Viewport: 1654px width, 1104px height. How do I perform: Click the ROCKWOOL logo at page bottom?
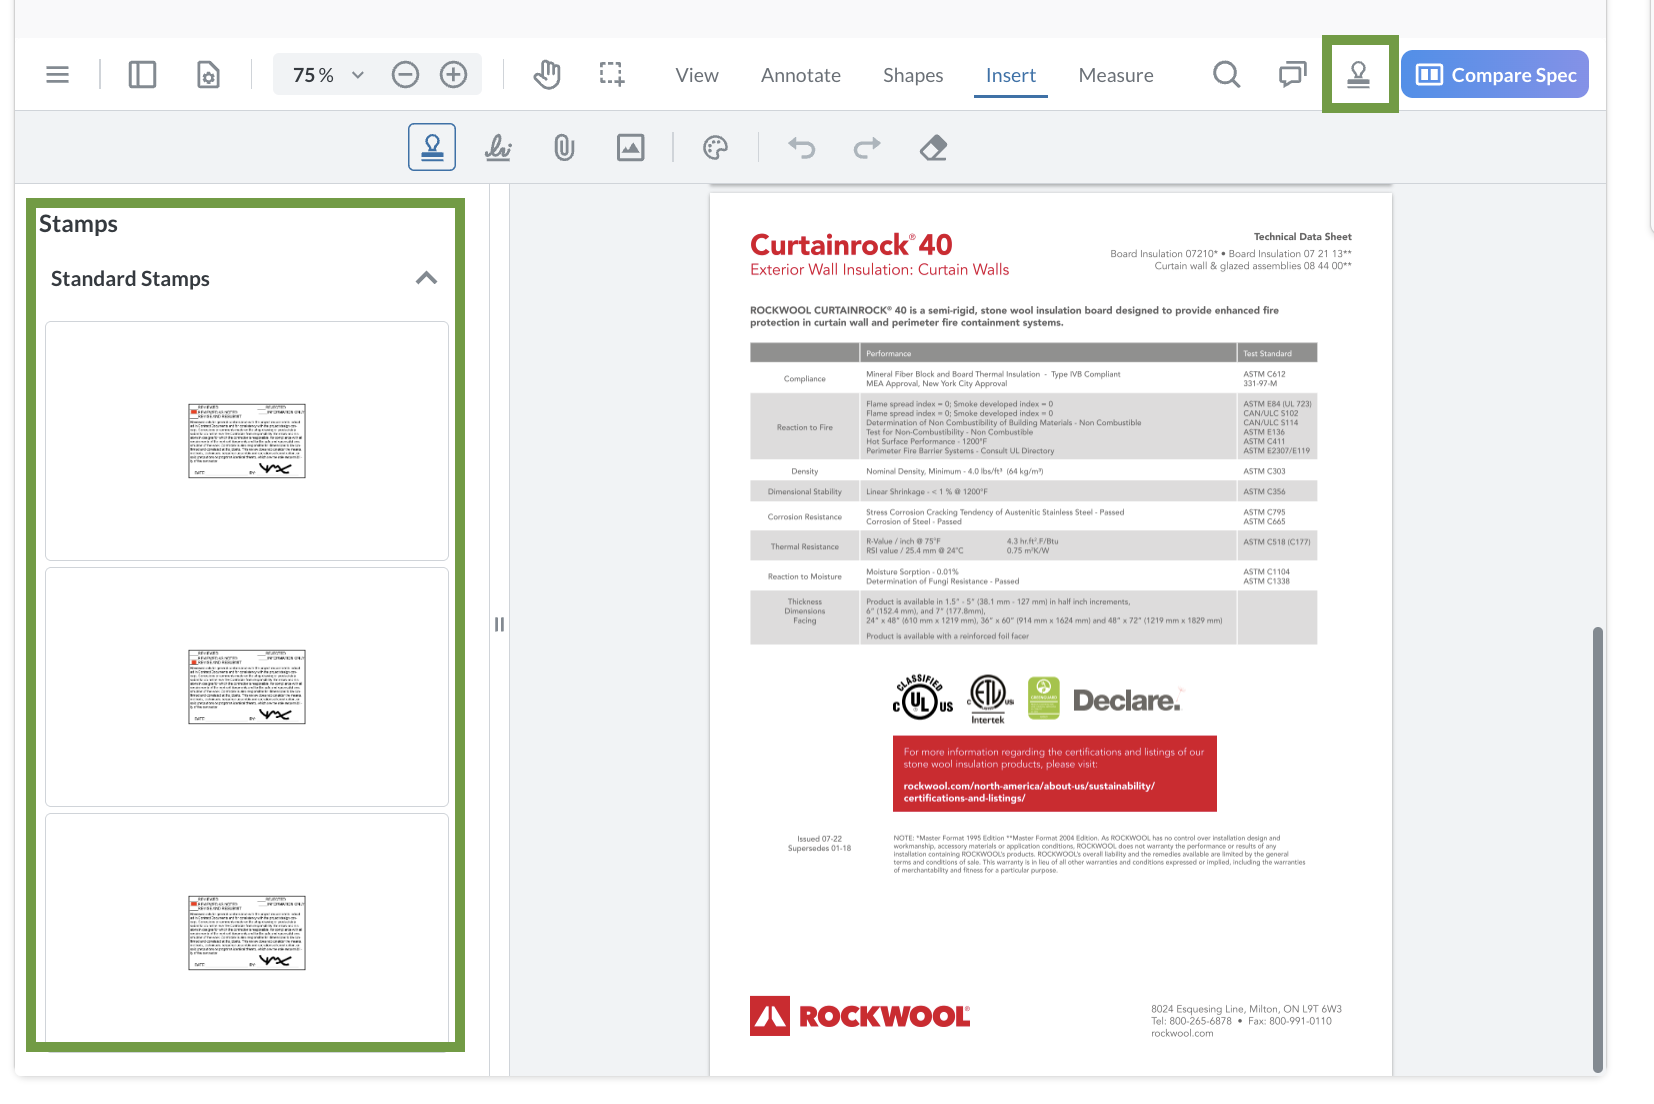click(860, 1016)
